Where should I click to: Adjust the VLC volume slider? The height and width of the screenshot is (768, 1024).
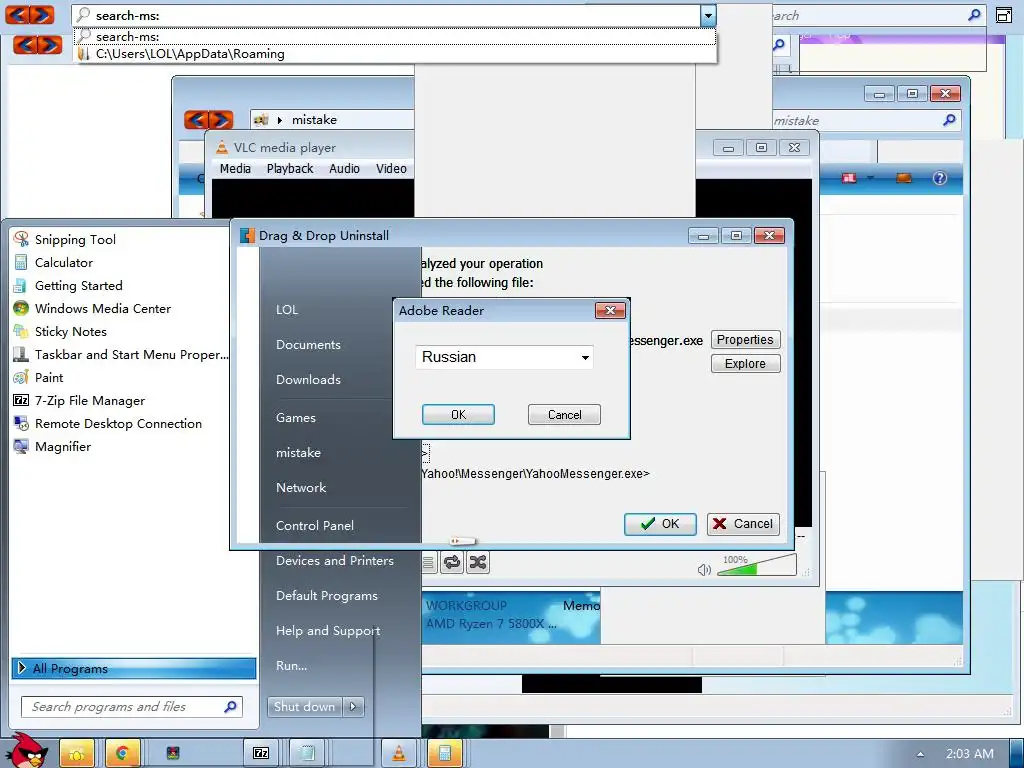tap(757, 565)
